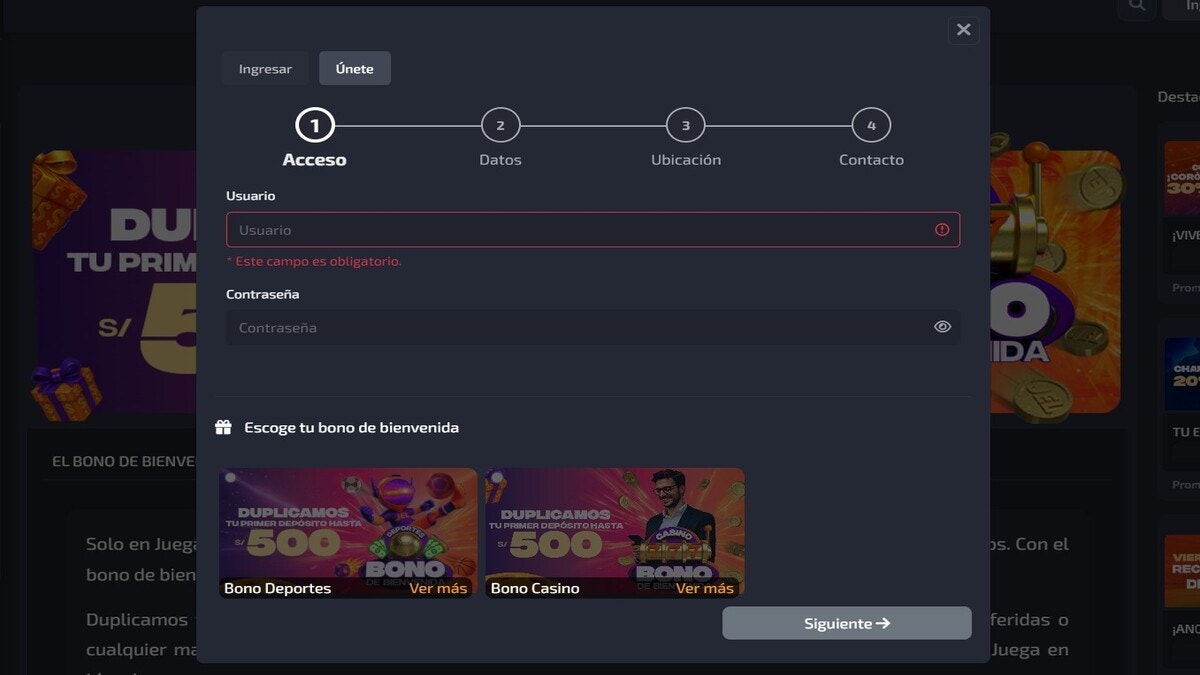Go to step 2 Datos circle

(500, 126)
